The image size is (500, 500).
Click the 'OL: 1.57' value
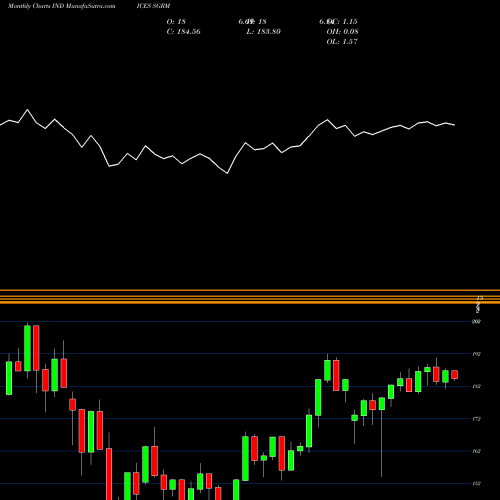click(x=342, y=41)
